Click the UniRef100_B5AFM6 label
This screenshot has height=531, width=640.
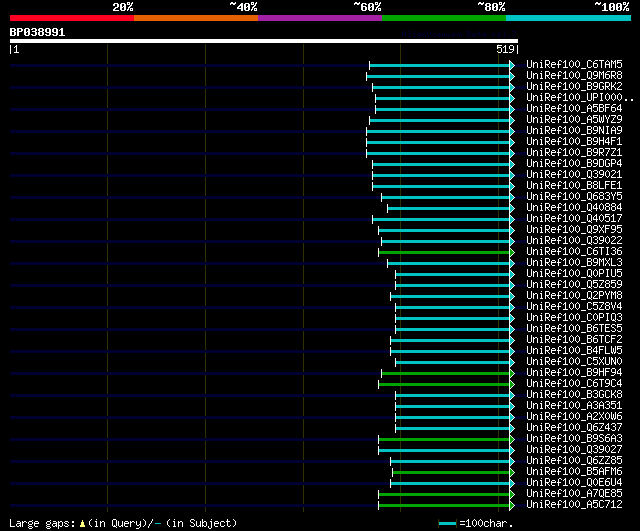(x=574, y=472)
